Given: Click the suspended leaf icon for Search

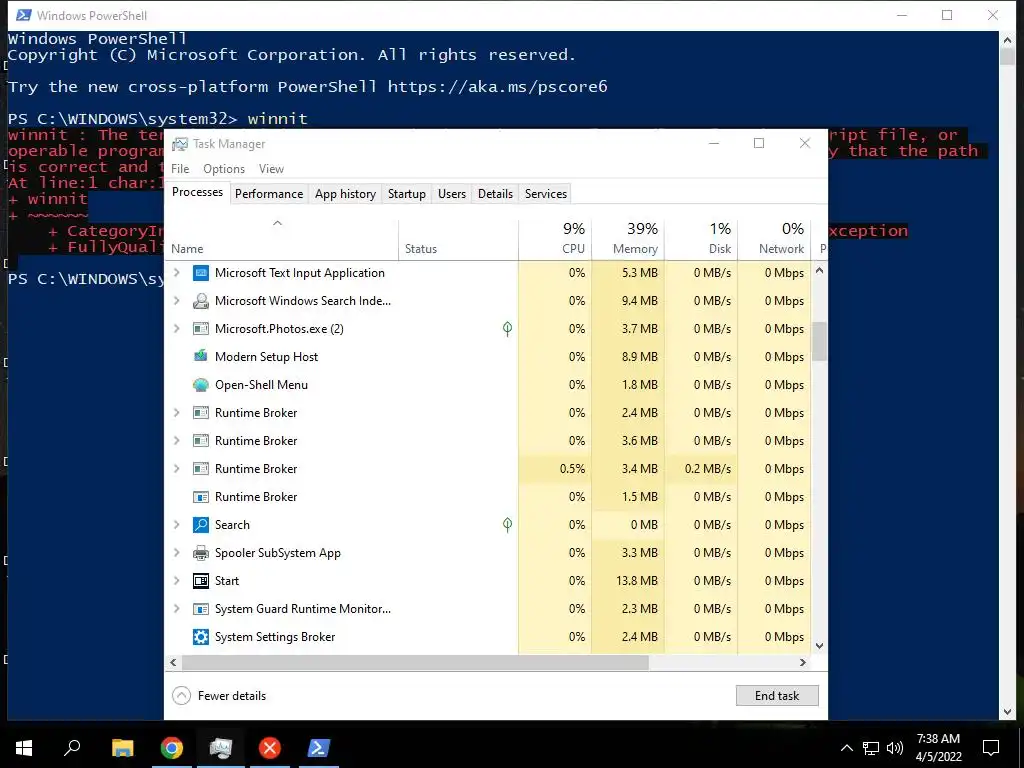Looking at the screenshot, I should point(507,524).
